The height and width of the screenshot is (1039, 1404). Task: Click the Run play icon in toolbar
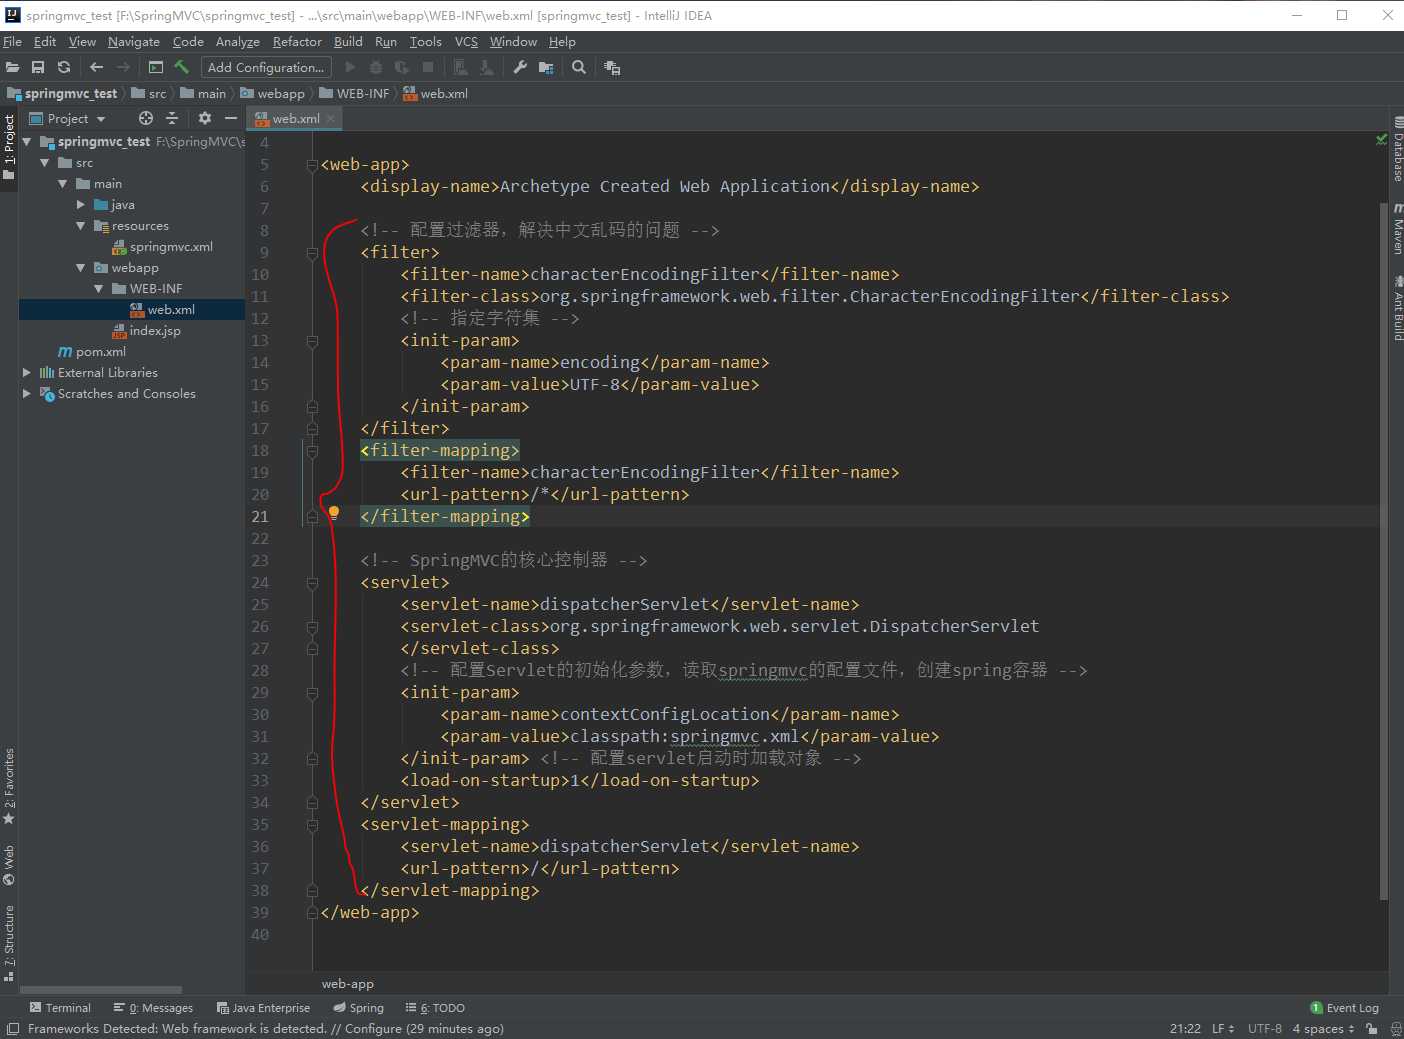(x=350, y=67)
